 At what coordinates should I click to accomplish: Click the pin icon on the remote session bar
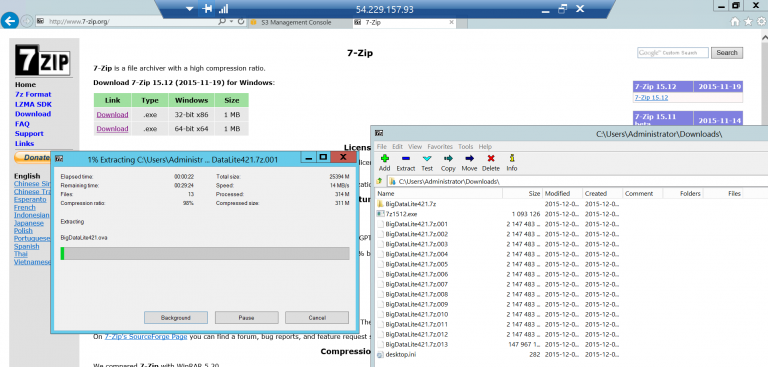207,9
